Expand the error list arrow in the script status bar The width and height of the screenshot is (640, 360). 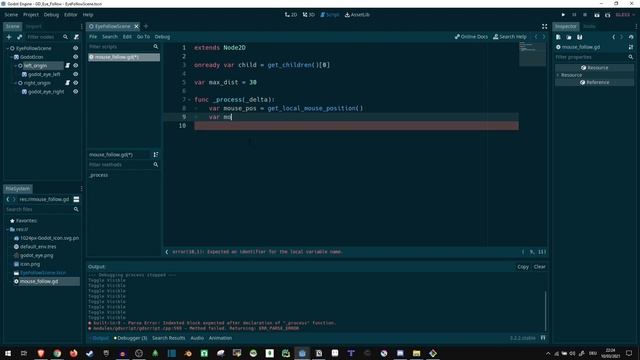click(167, 252)
